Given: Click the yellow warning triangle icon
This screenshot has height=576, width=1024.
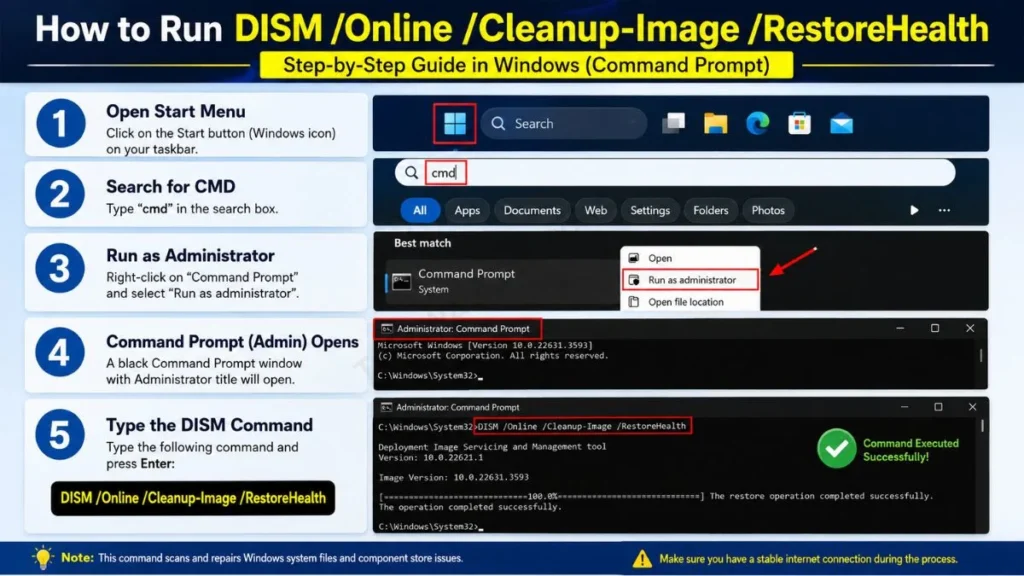Looking at the screenshot, I should pyautogui.click(x=641, y=558).
